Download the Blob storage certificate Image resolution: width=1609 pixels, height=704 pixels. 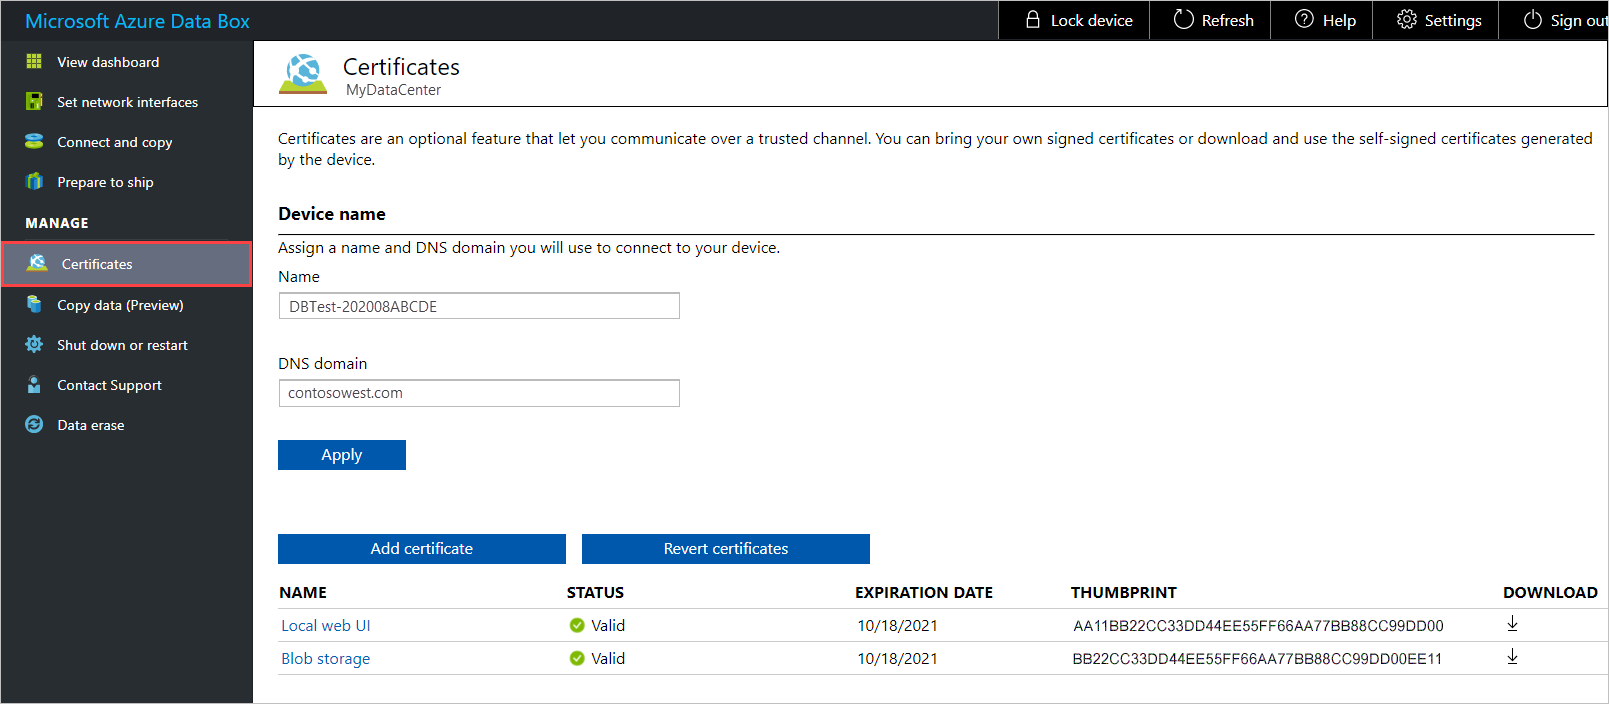click(1512, 657)
